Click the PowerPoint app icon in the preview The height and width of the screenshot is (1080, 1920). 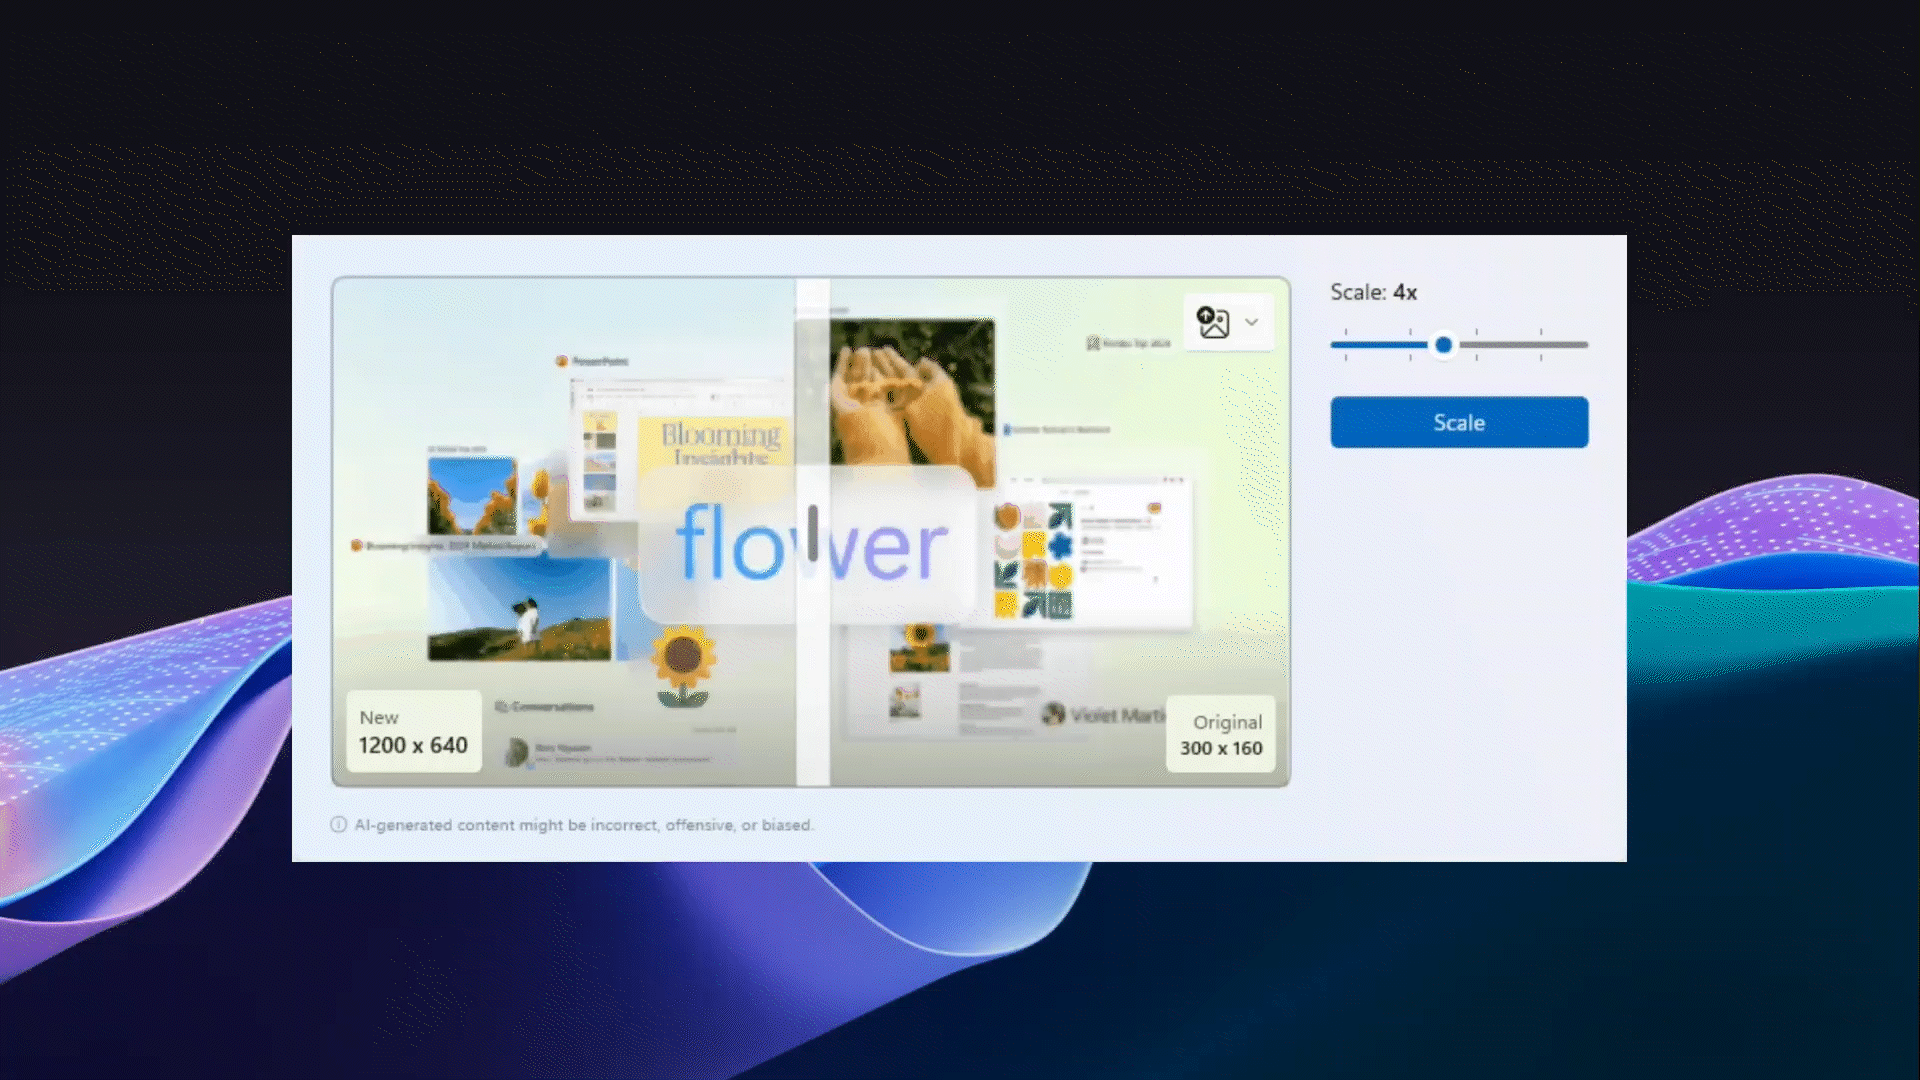click(563, 361)
